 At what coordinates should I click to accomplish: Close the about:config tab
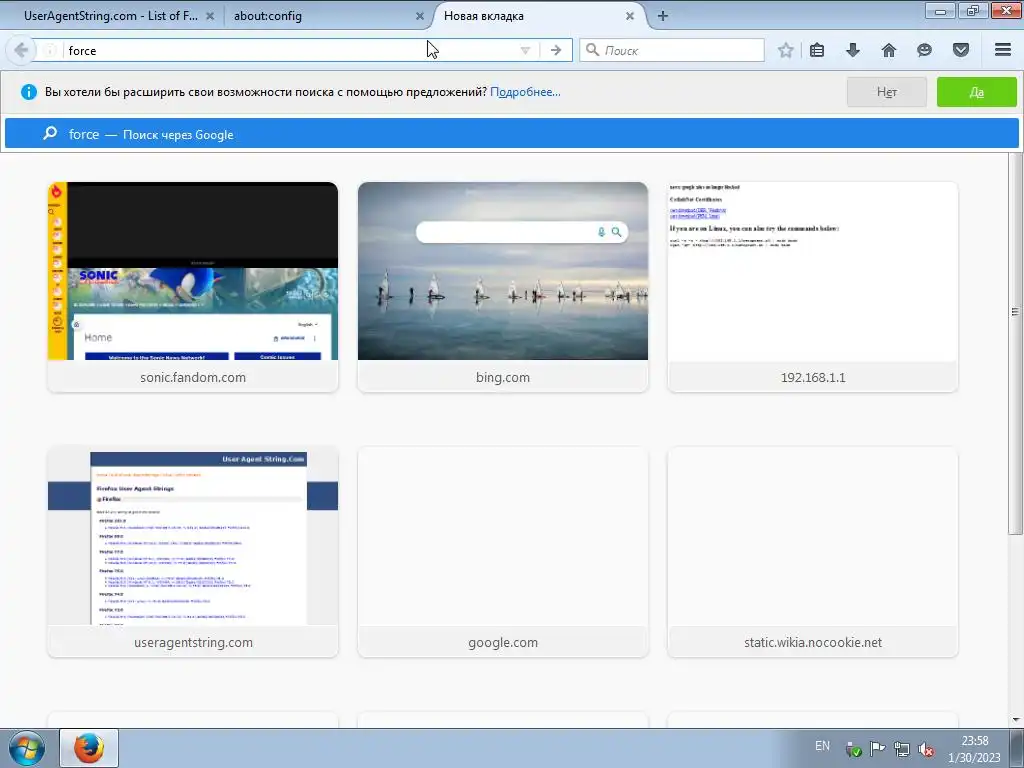click(420, 16)
